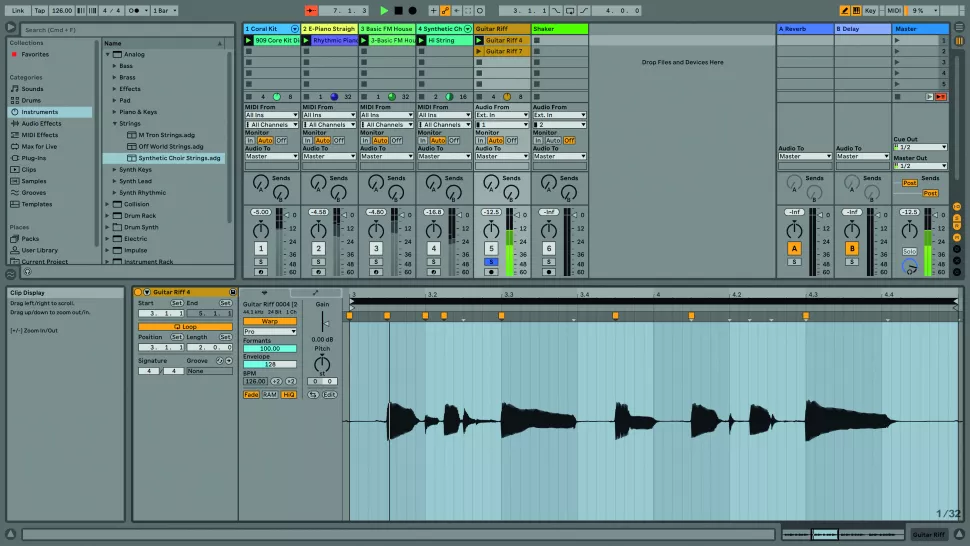
Task: Disable the clip Loop toggle
Action: [x=185, y=326]
